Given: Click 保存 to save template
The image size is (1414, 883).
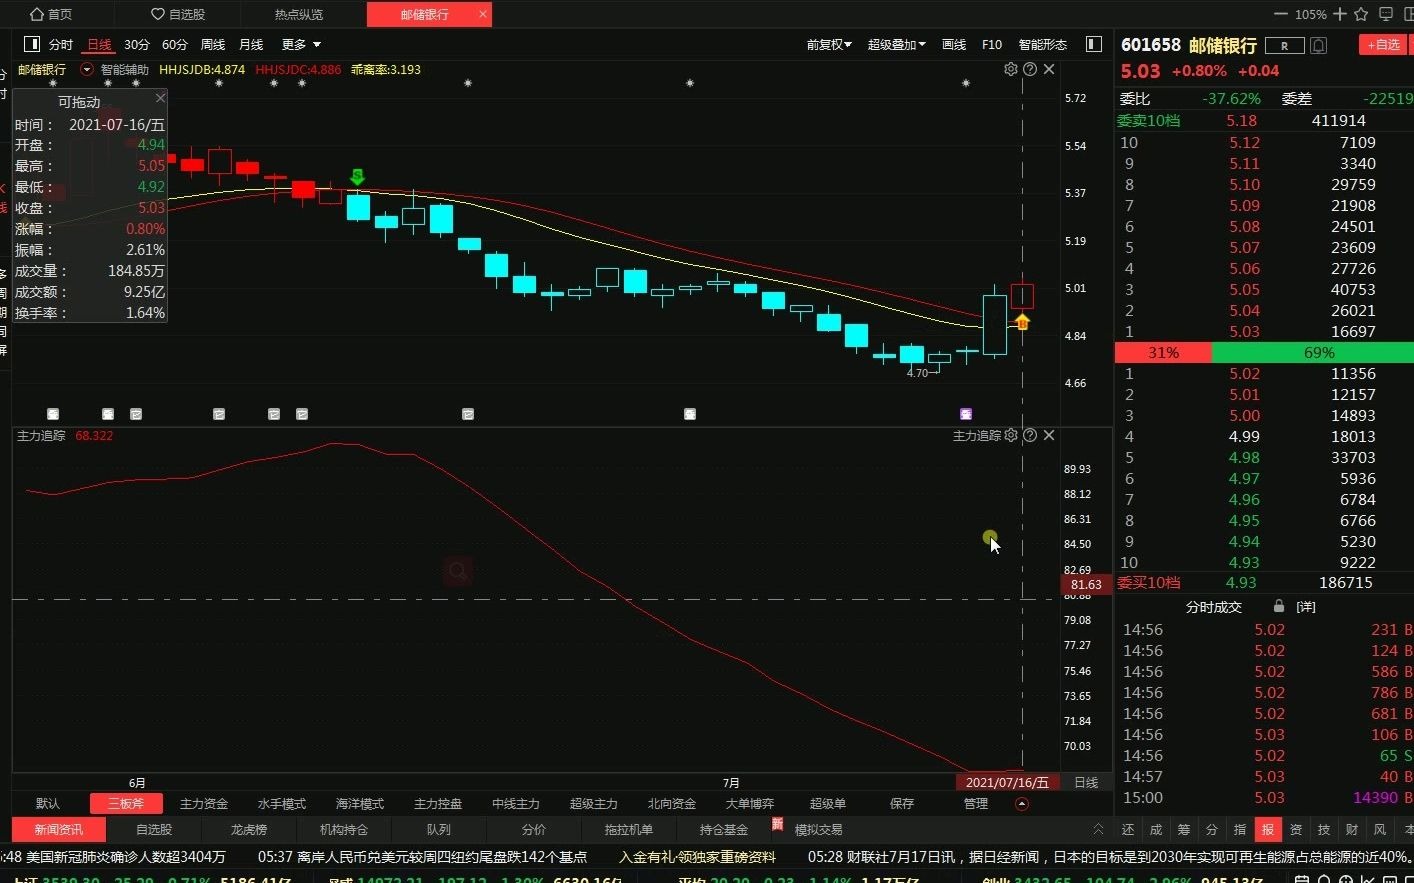Looking at the screenshot, I should (902, 804).
